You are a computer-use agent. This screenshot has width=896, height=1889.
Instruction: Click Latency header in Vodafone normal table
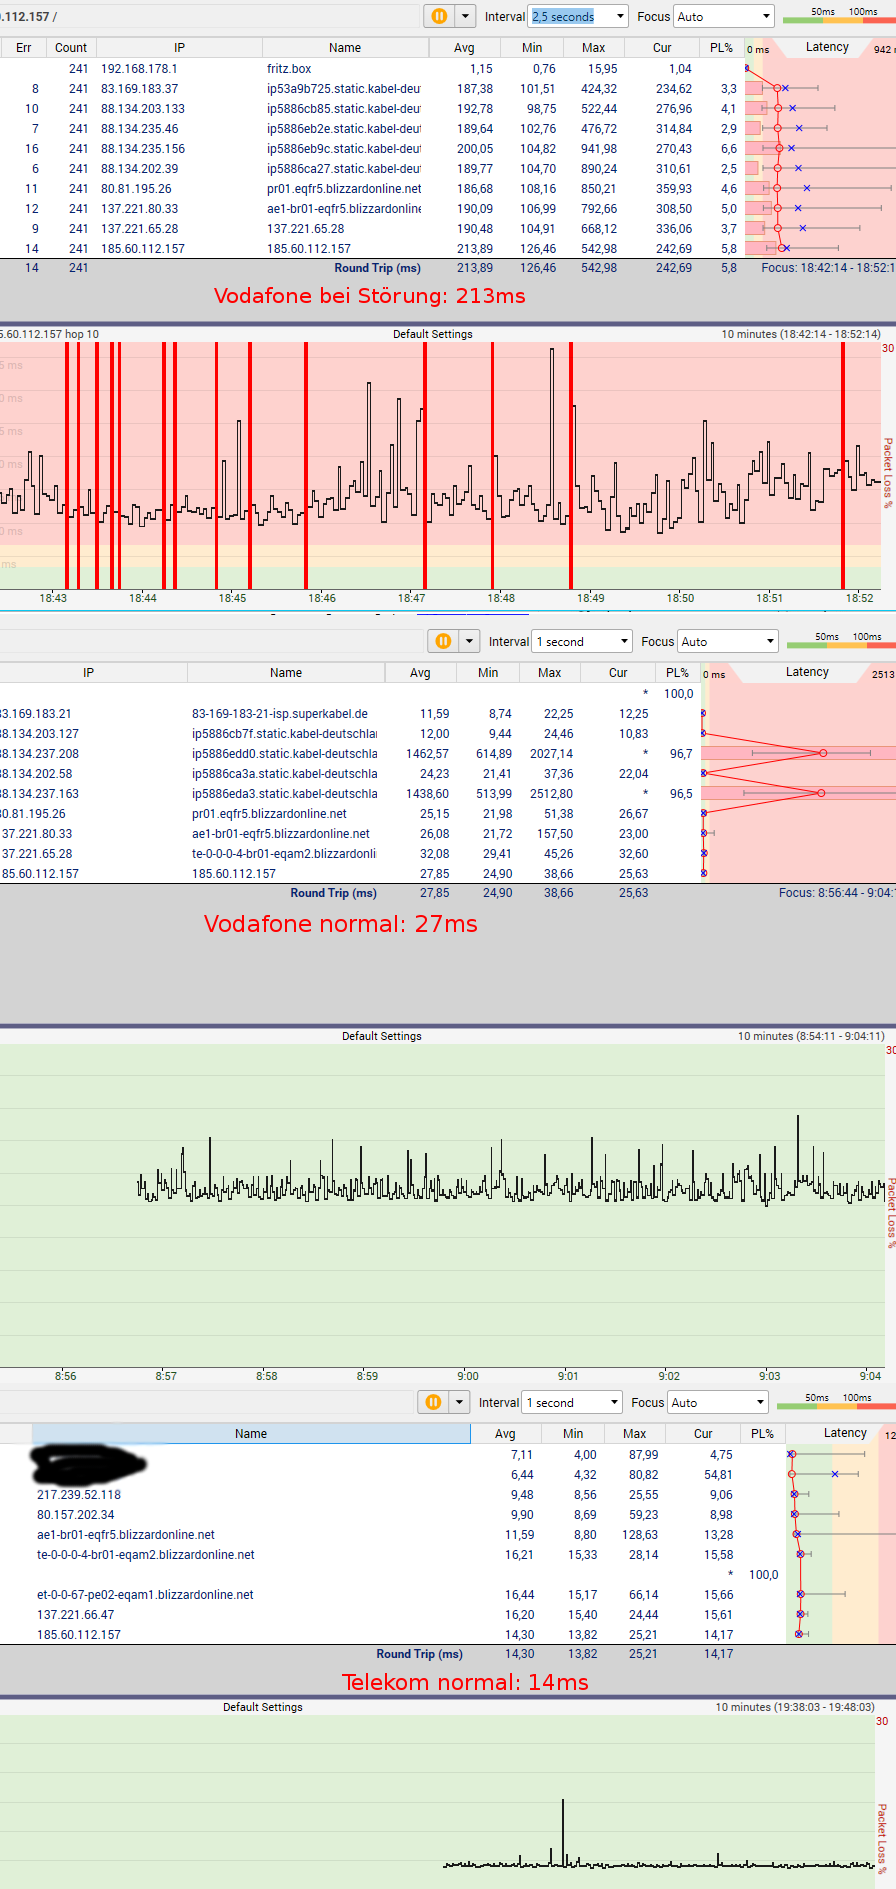click(x=807, y=672)
